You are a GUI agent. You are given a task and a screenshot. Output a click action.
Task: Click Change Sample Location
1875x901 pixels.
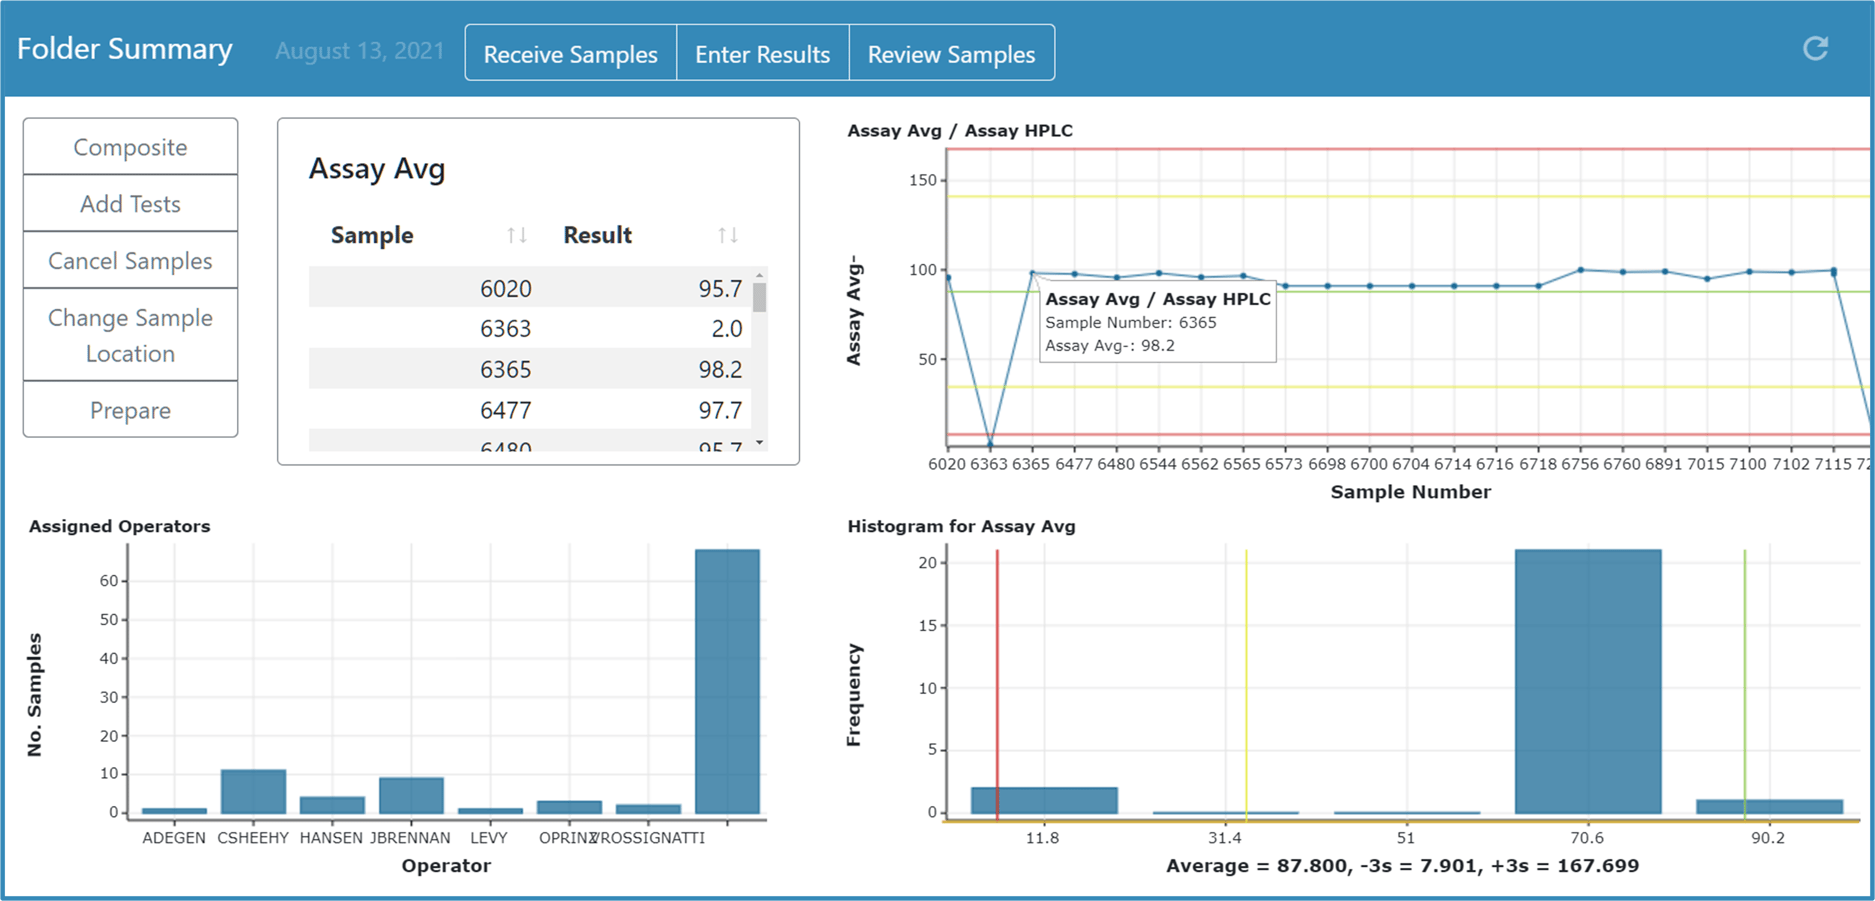pos(129,335)
